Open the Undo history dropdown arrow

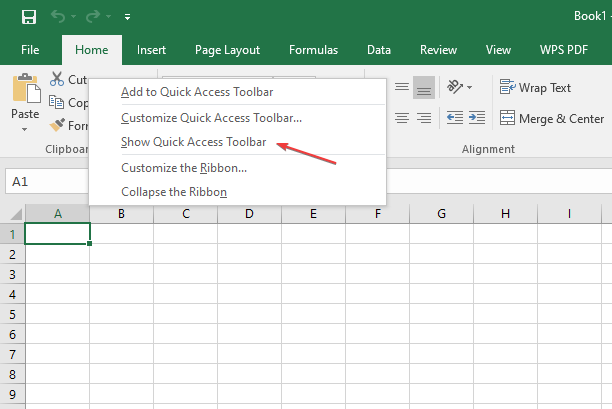click(74, 17)
